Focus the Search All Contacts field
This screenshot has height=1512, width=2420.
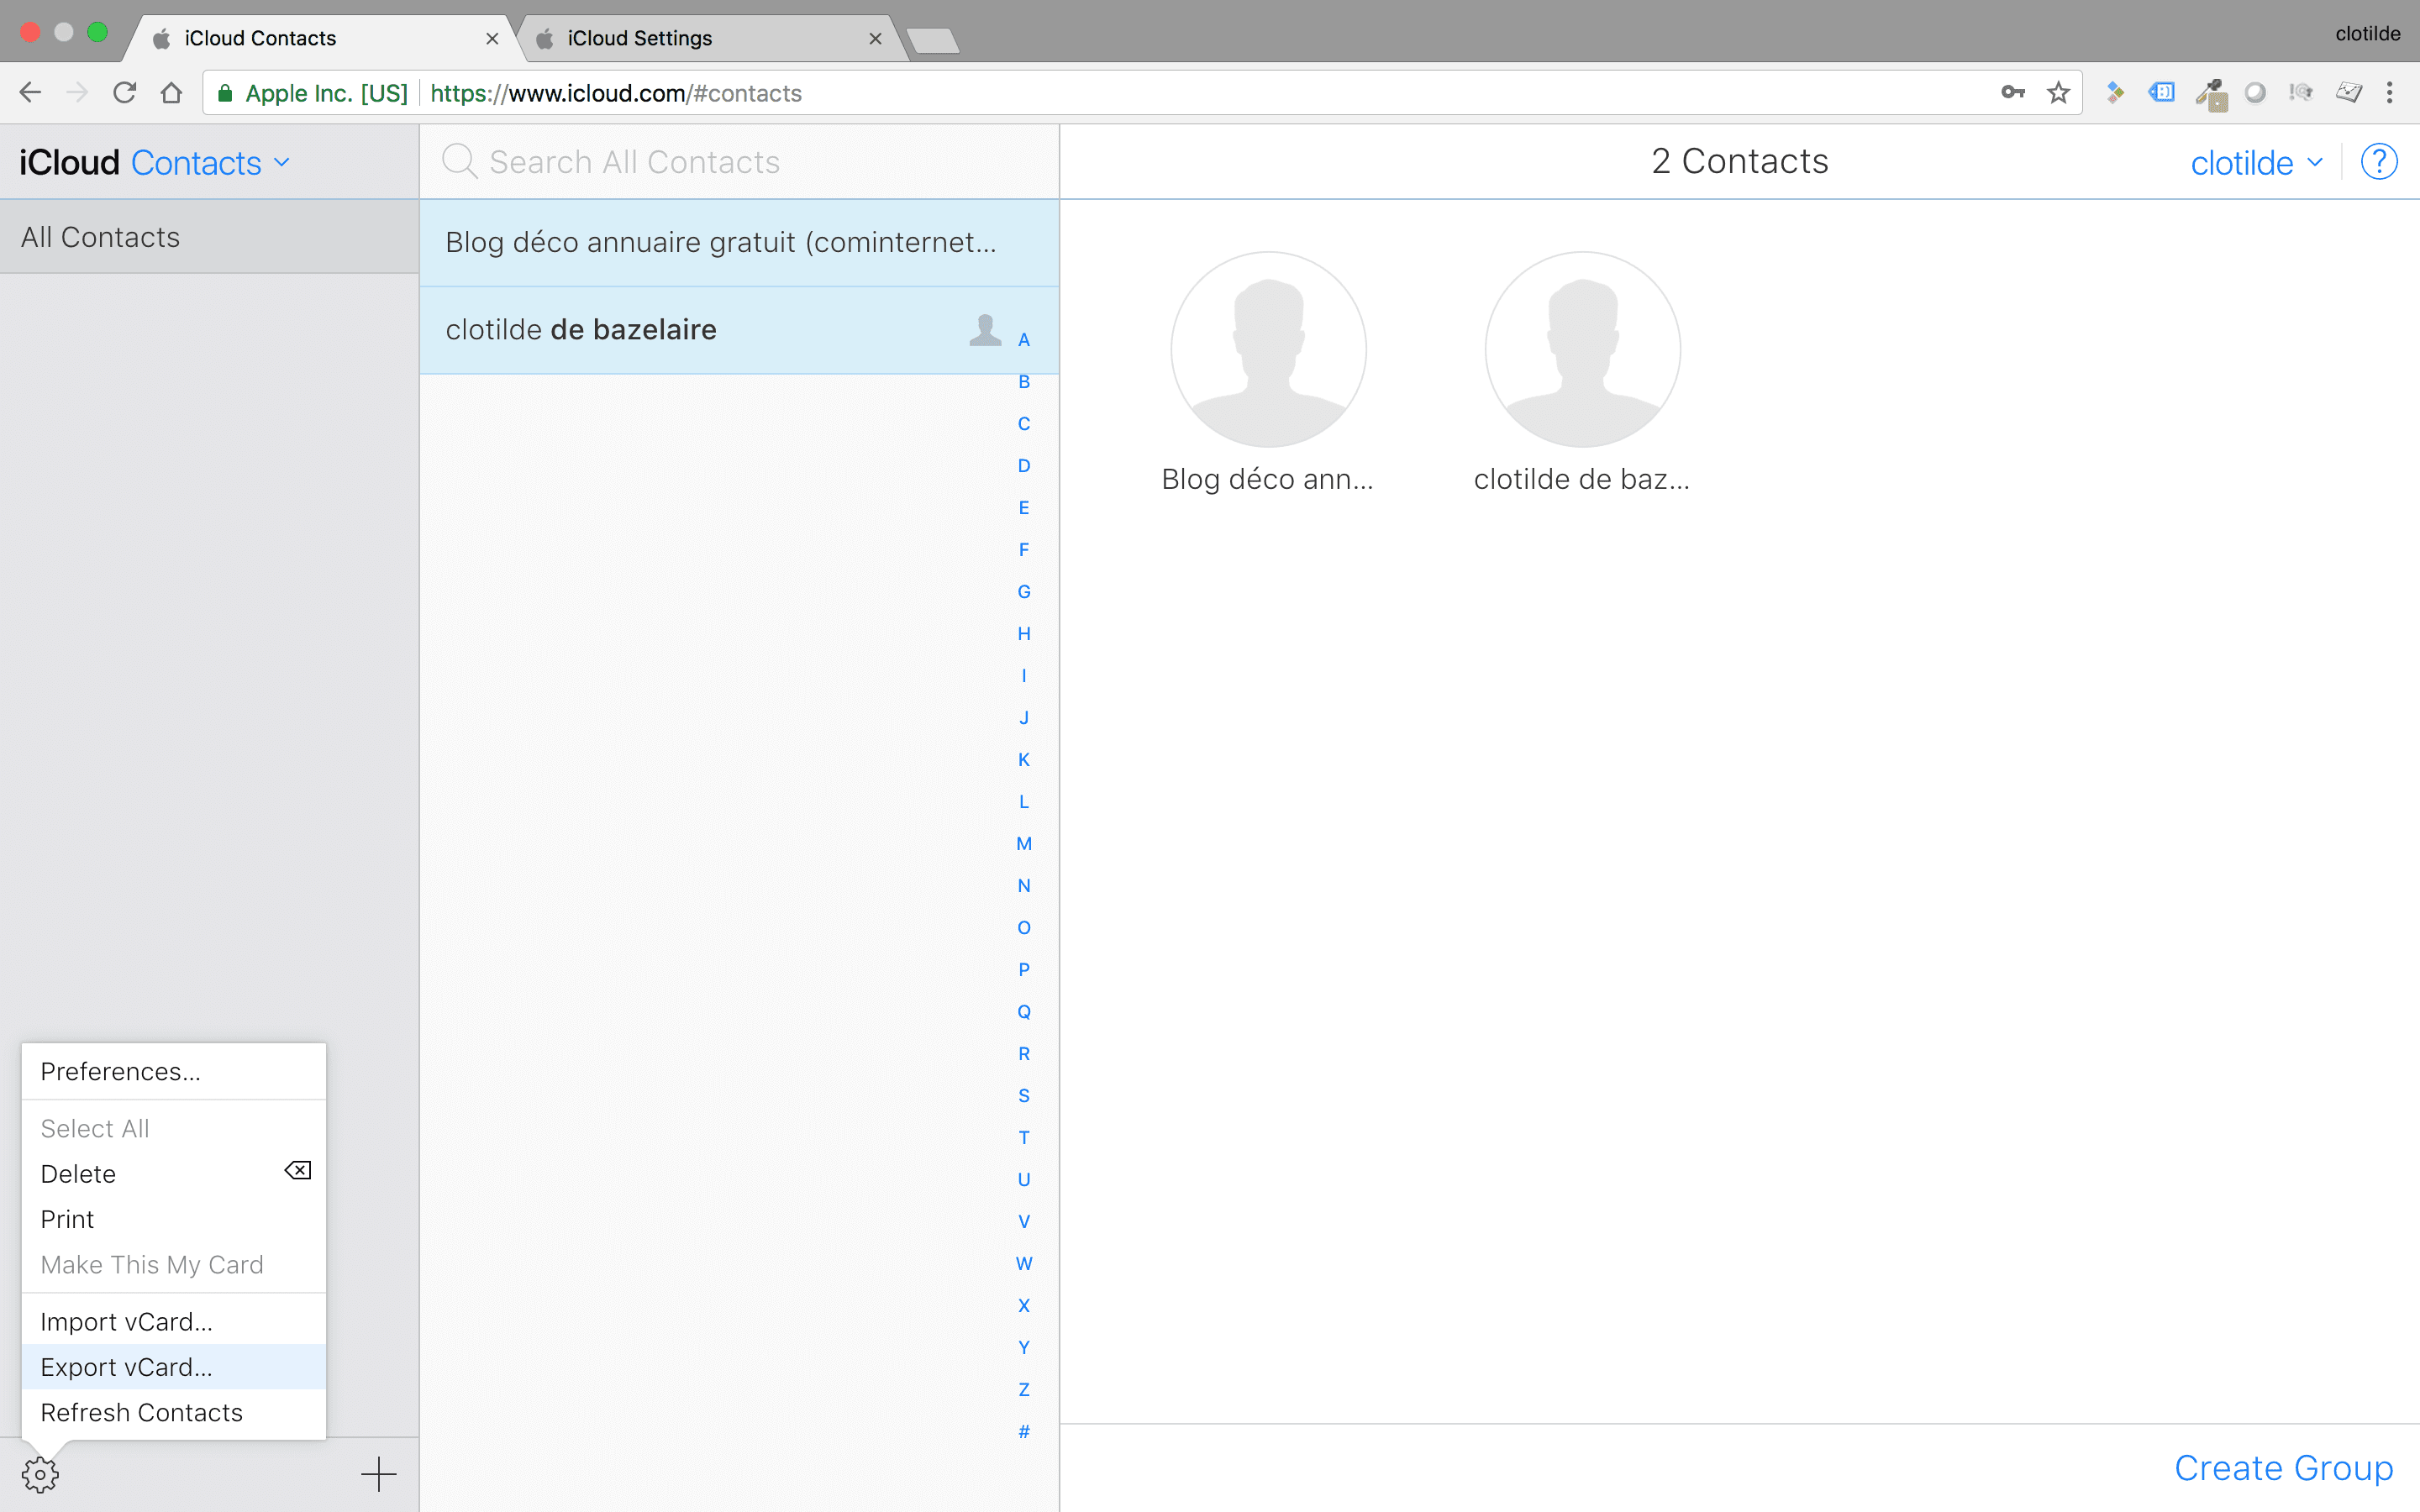[x=740, y=162]
